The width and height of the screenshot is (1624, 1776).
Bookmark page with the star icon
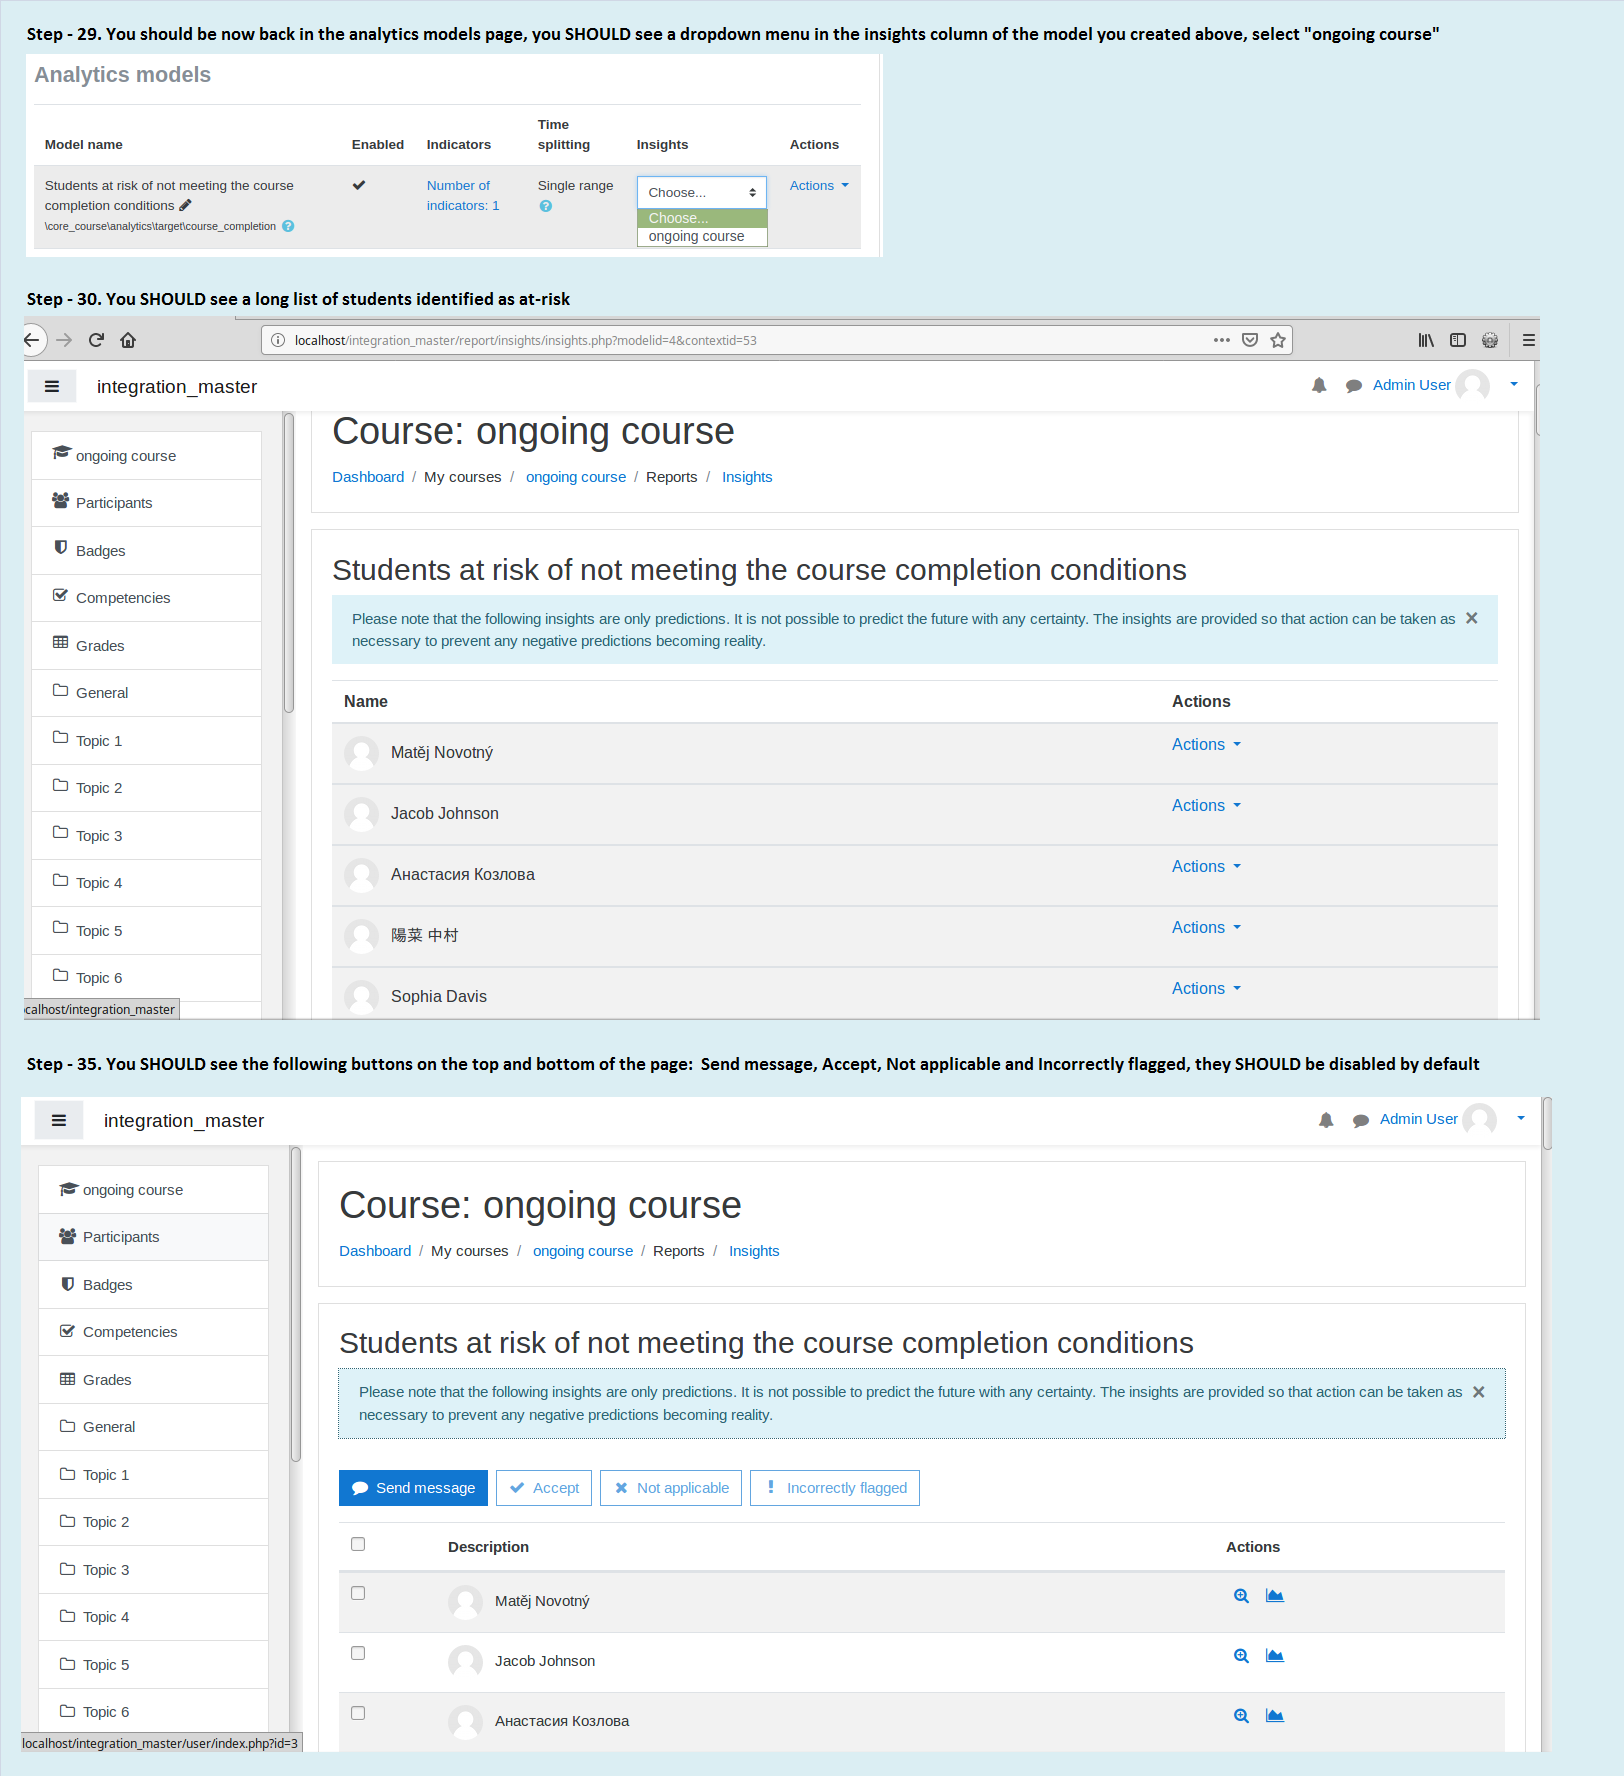[x=1278, y=340]
